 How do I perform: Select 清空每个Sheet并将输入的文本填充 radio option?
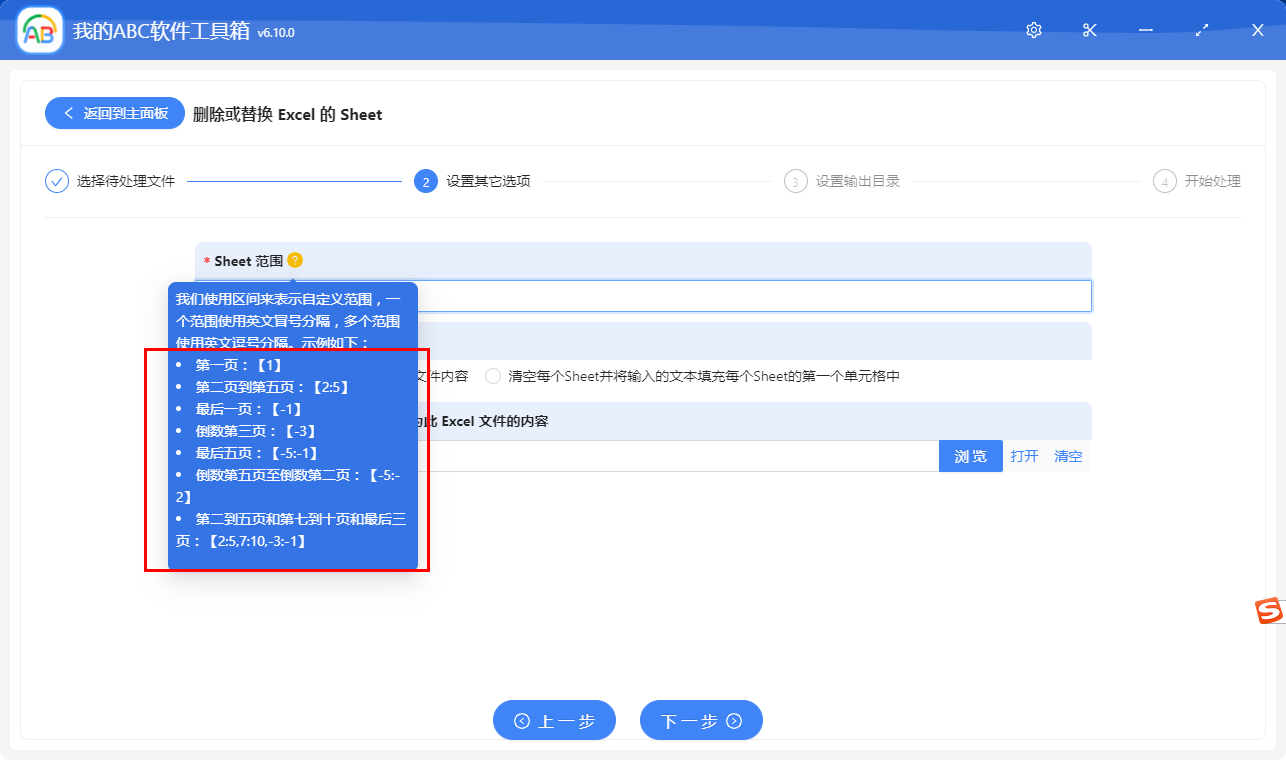click(x=491, y=375)
